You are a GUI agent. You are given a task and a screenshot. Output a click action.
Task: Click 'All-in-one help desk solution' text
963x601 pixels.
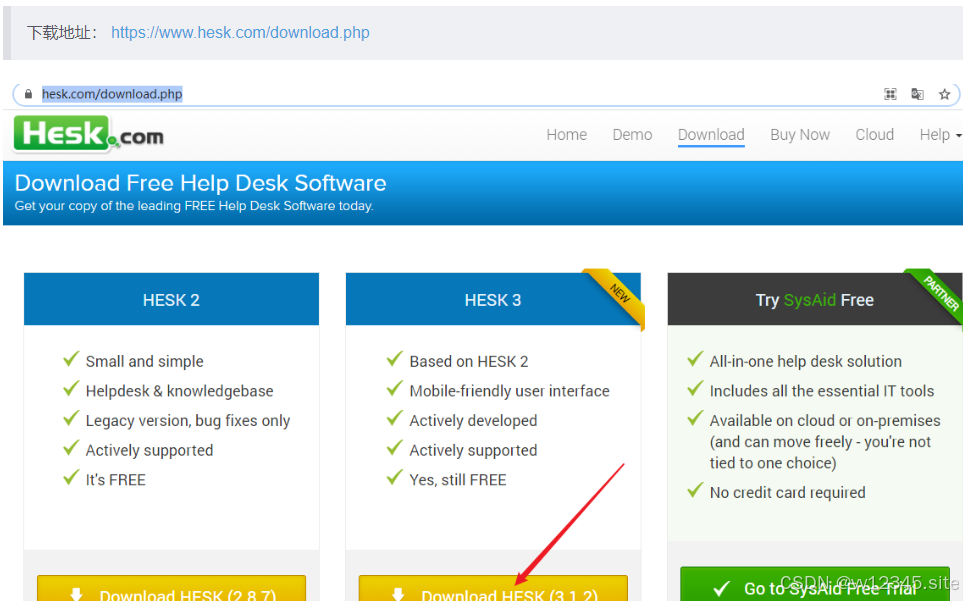[x=805, y=362]
